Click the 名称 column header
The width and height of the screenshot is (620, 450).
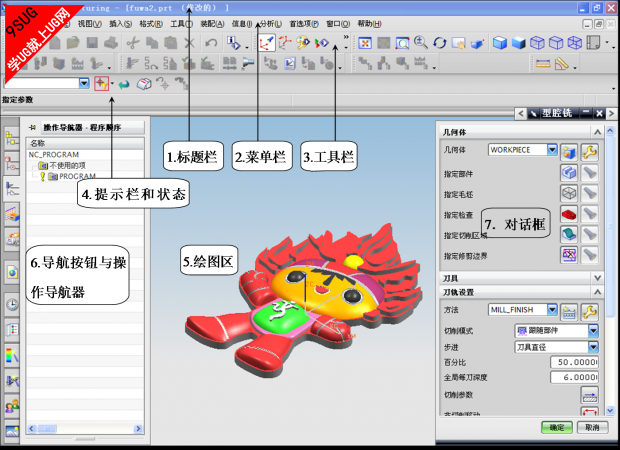click(85, 143)
